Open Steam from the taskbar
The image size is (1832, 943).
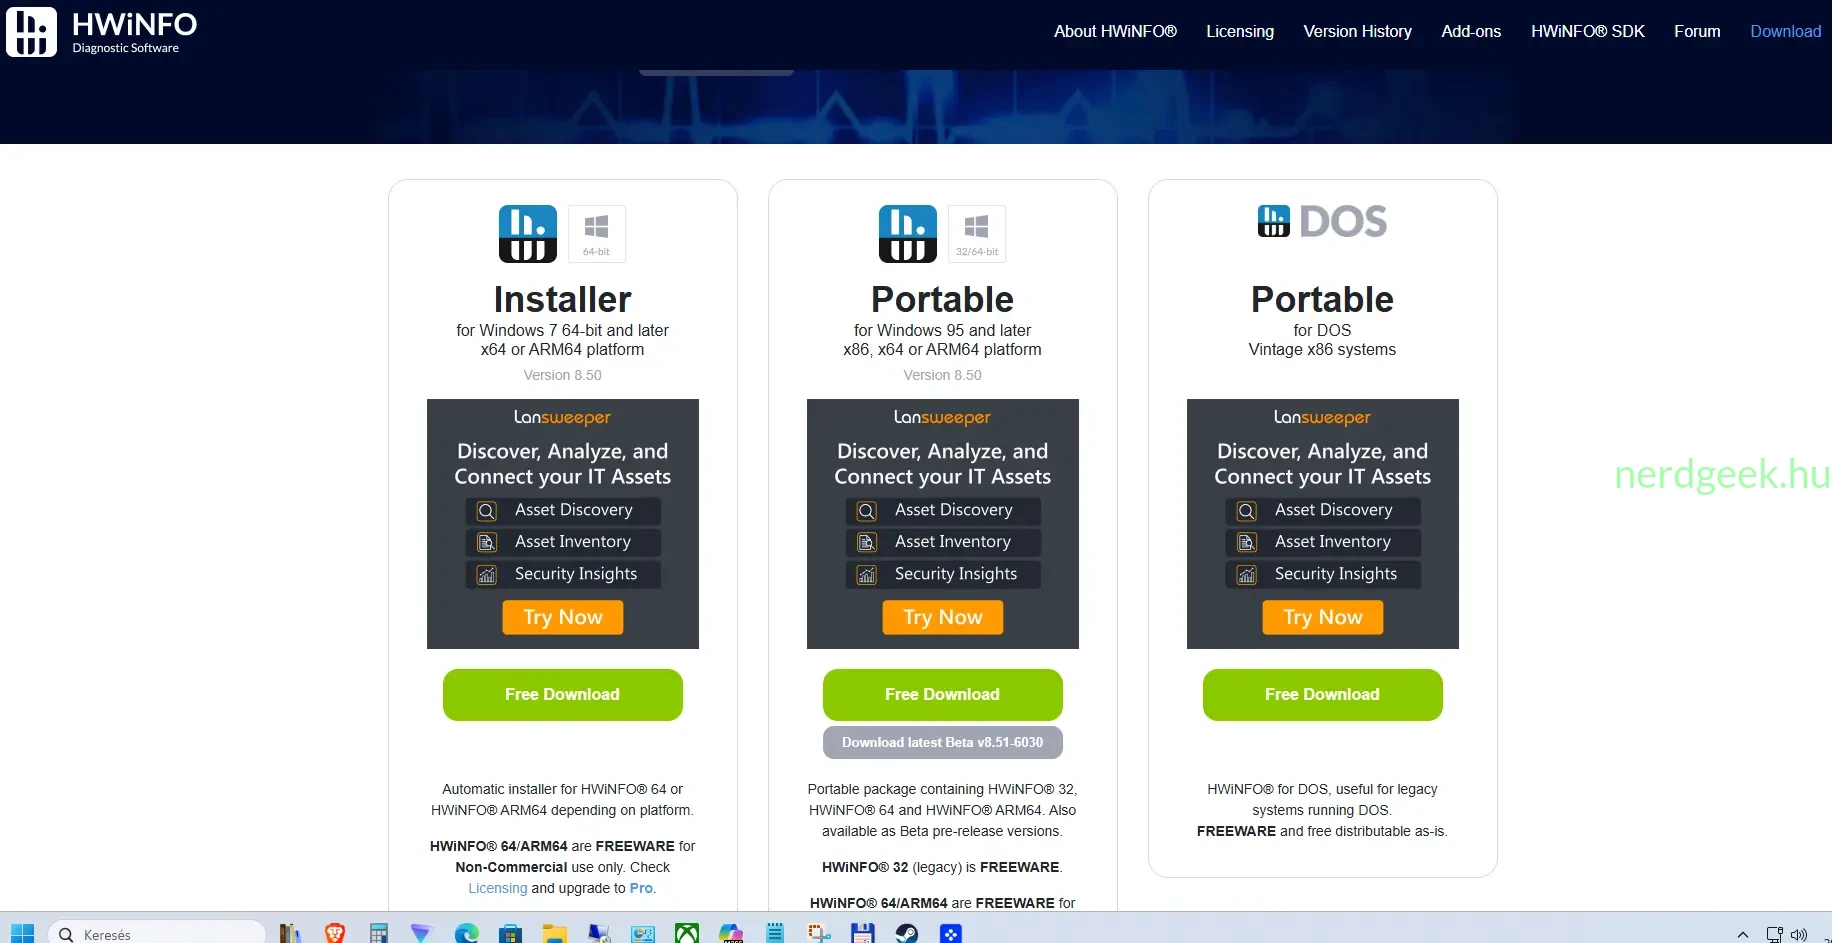[907, 933]
